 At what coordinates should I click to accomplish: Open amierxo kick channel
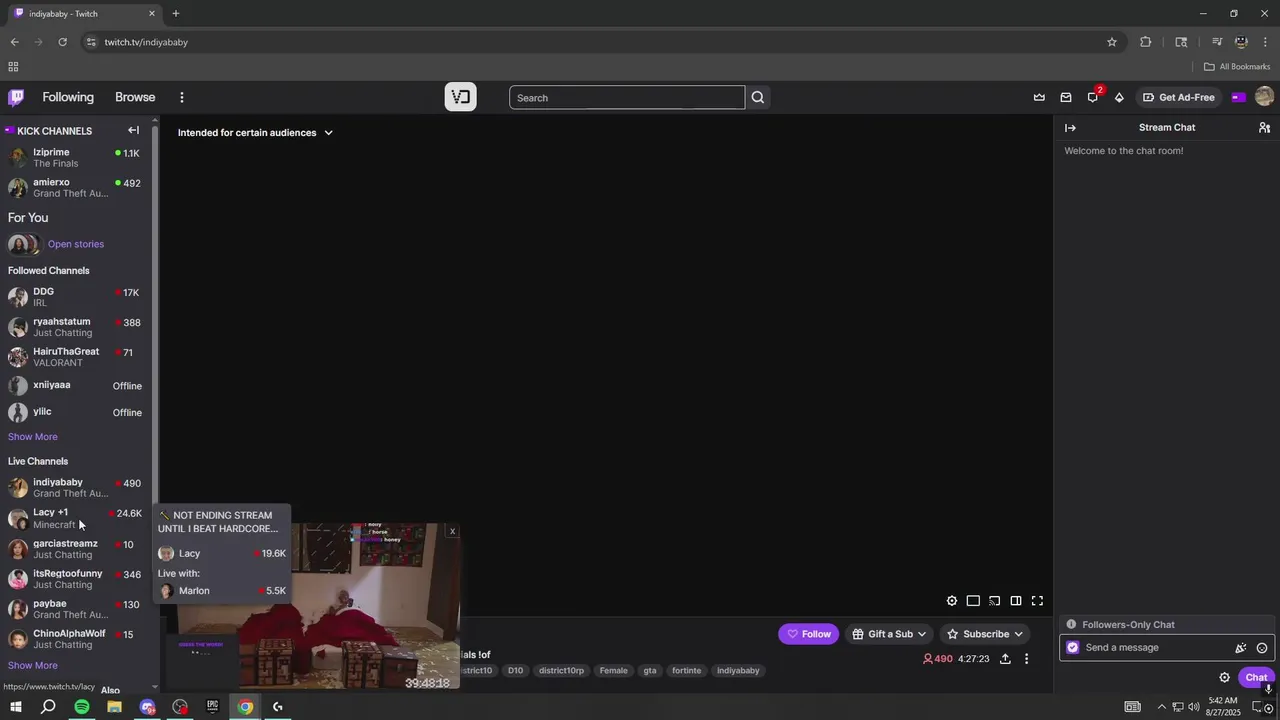(x=76, y=188)
